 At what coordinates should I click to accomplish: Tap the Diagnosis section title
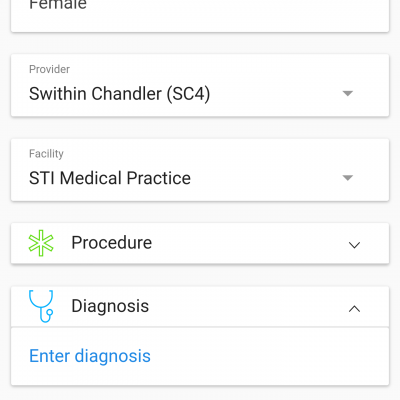110,306
